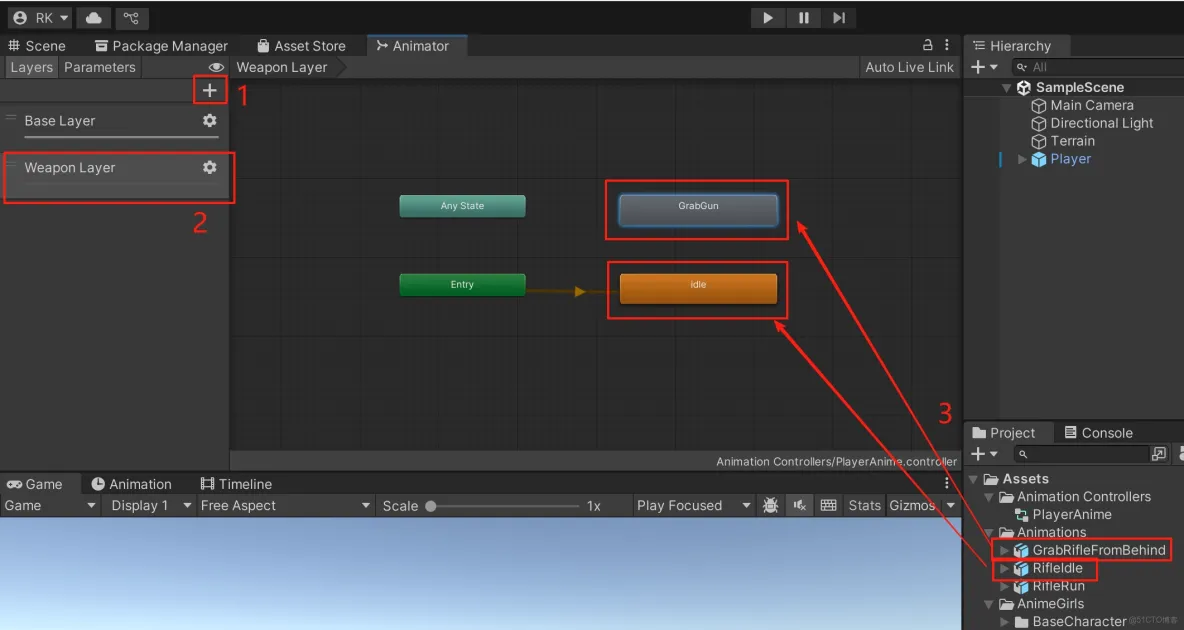Enable Auto Live Link
The width and height of the screenshot is (1184, 630).
click(x=908, y=67)
